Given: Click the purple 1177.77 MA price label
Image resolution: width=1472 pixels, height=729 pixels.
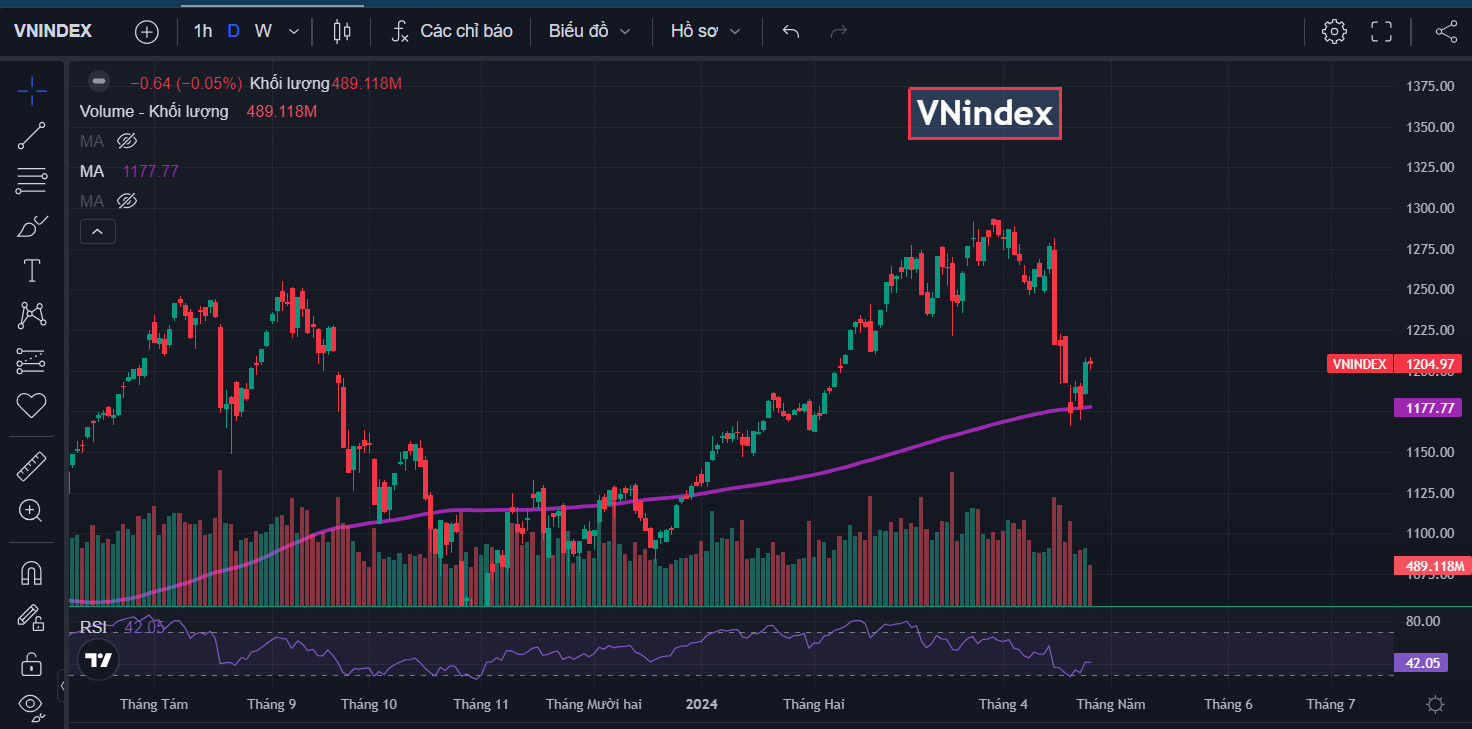Looking at the screenshot, I should (x=1427, y=408).
